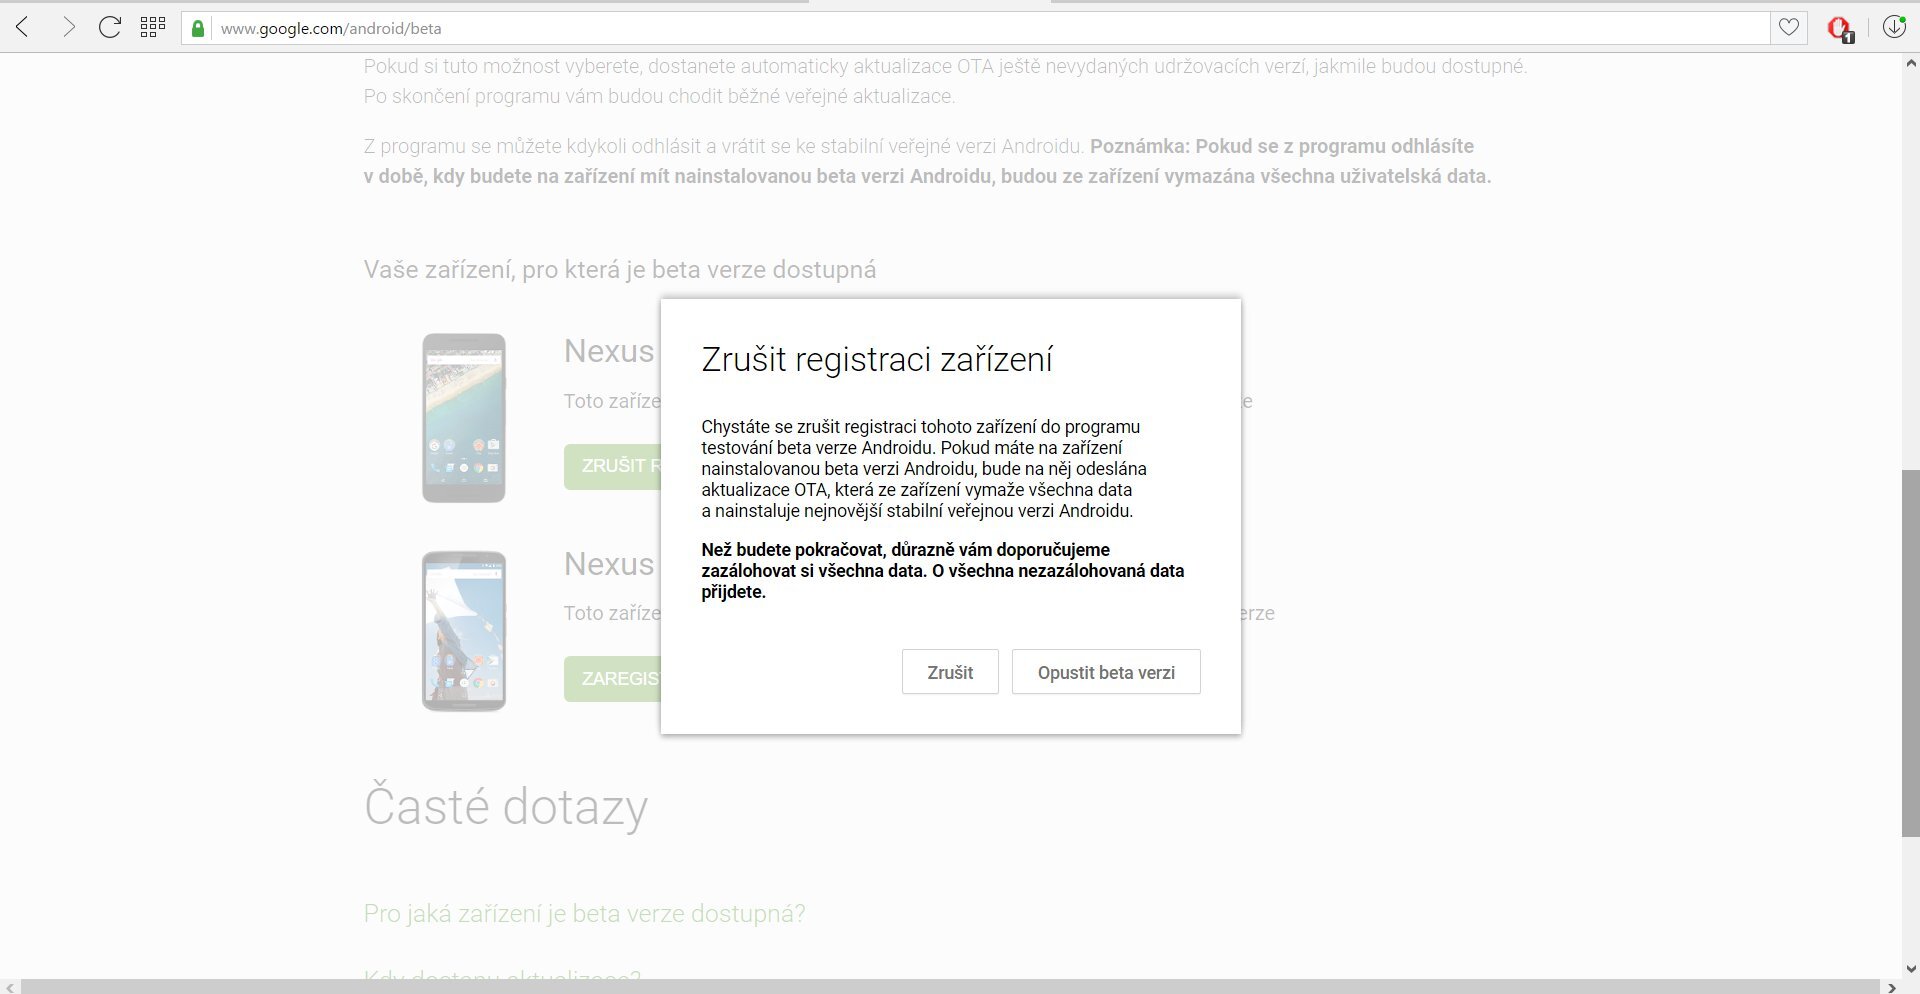Open FAQ 'Pro jaká zařízení je beta verze dostupná?'
Viewport: 1920px width, 994px height.
[584, 913]
